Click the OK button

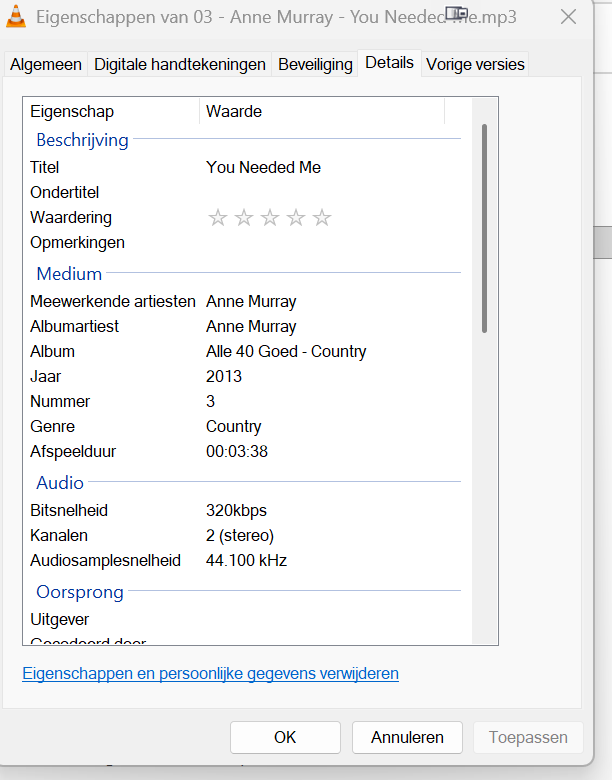285,738
